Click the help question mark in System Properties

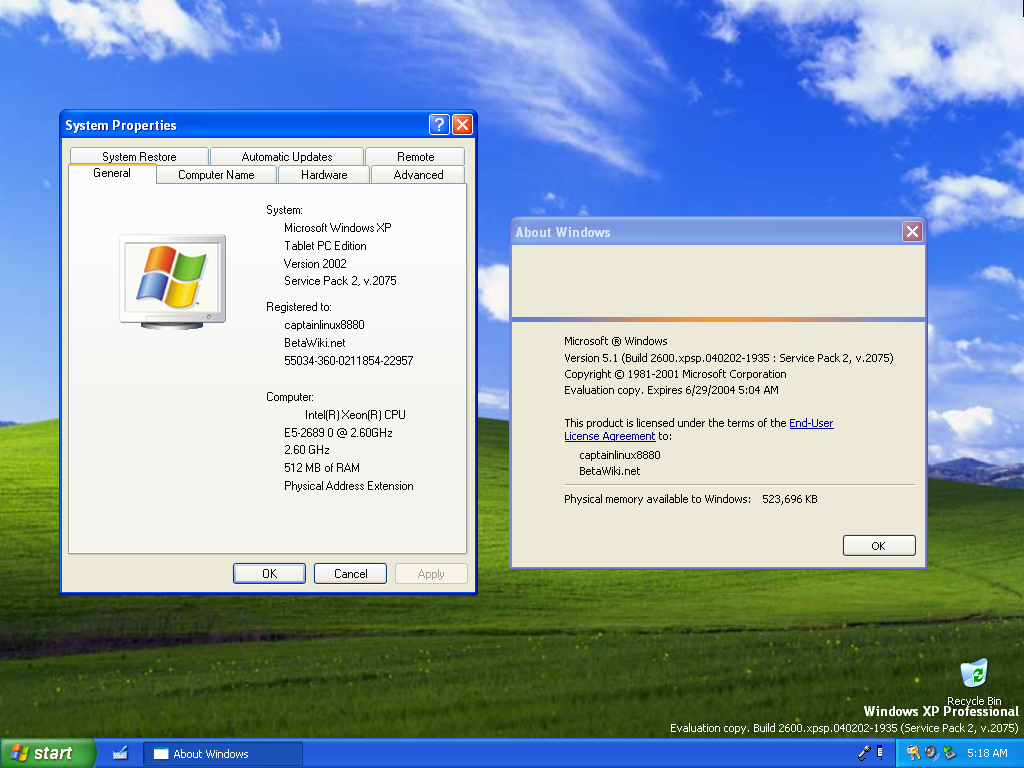[x=439, y=125]
